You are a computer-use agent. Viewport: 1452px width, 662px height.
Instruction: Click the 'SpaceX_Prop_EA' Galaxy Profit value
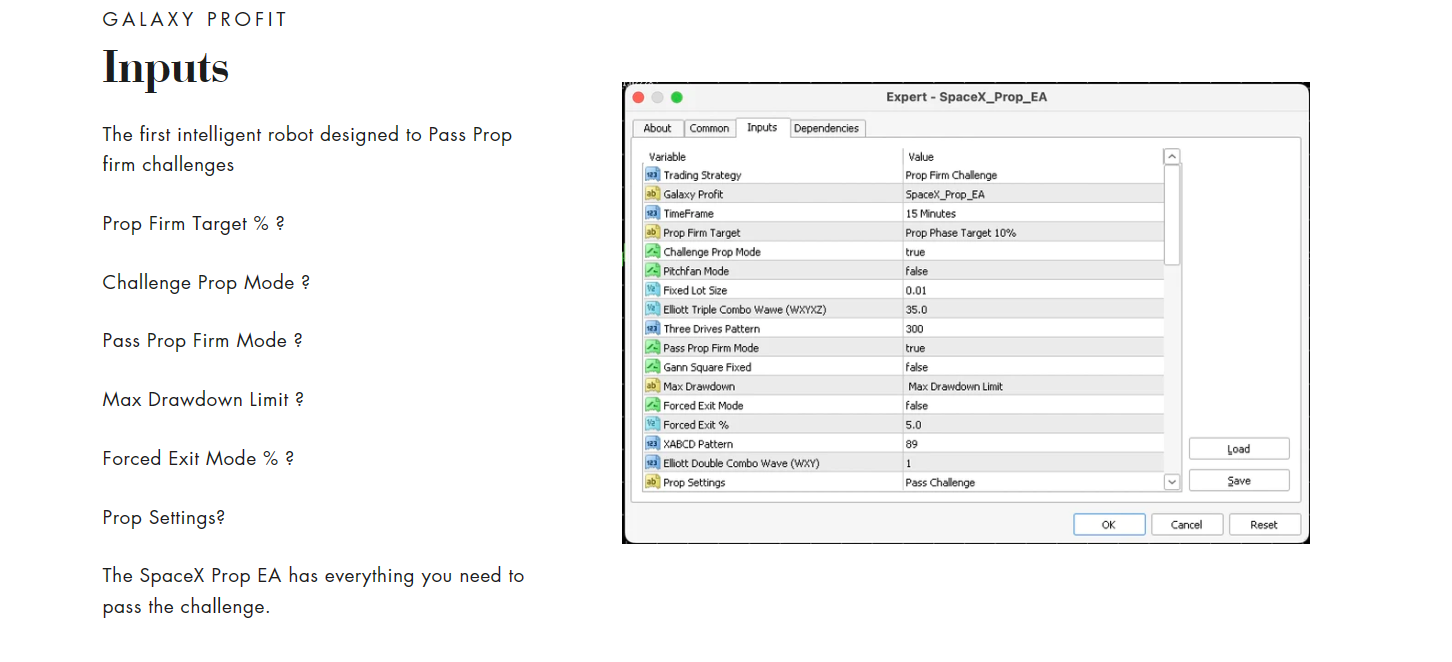(x=945, y=194)
